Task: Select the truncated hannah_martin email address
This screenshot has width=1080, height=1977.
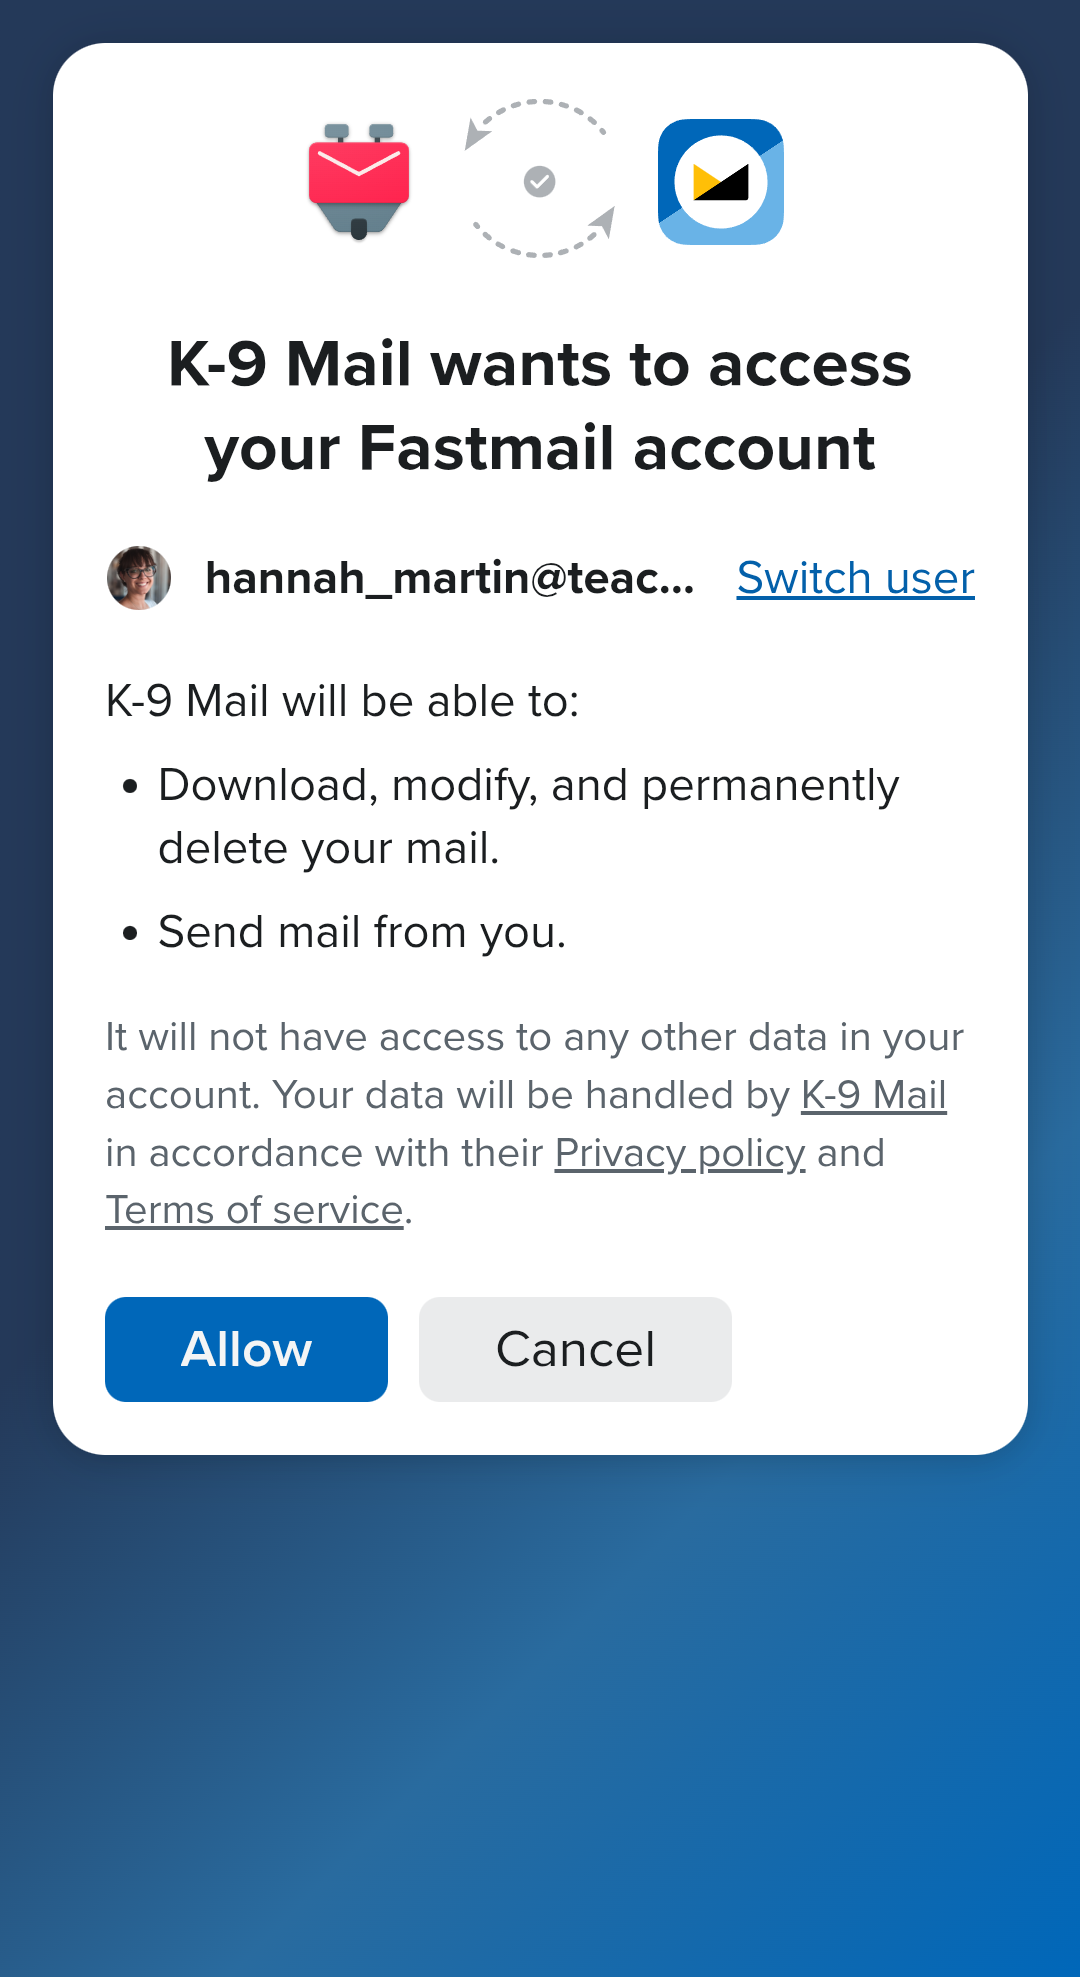Action: point(450,578)
